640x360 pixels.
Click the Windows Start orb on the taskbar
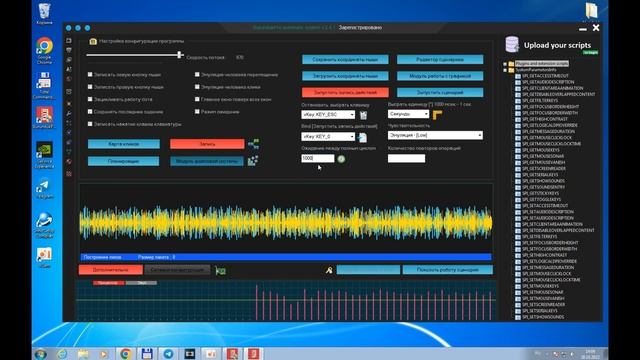40,354
